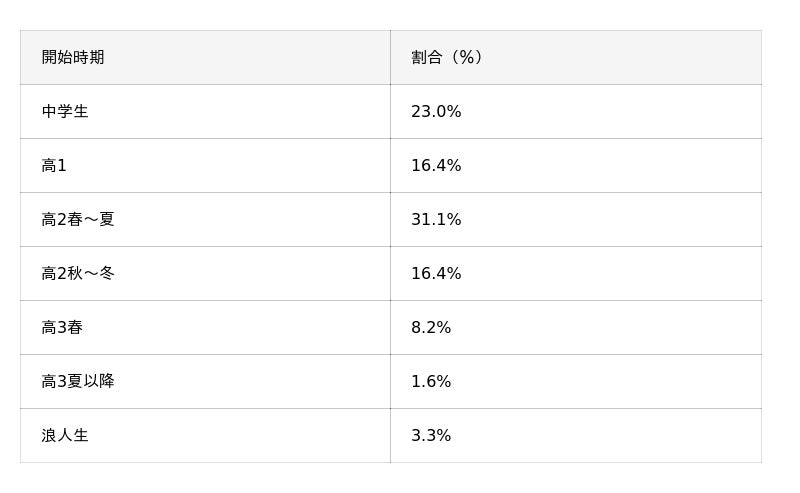Select the 高2秋〜冬 cell
Viewport: 800px width, 493px height.
tap(78, 274)
